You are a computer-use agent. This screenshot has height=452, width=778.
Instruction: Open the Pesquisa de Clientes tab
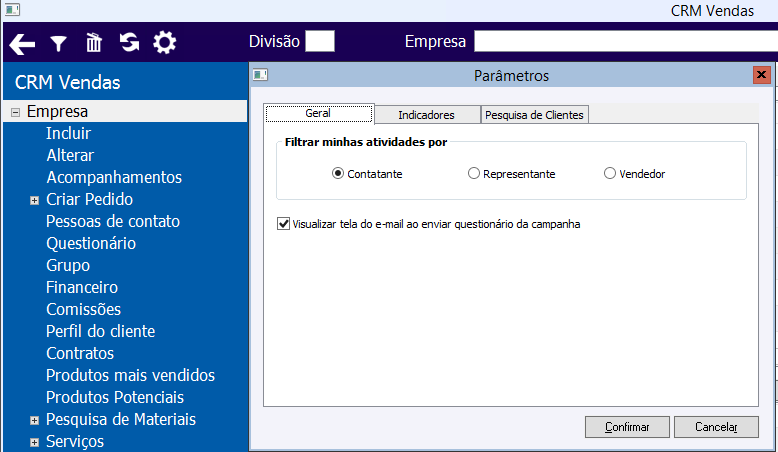535,115
